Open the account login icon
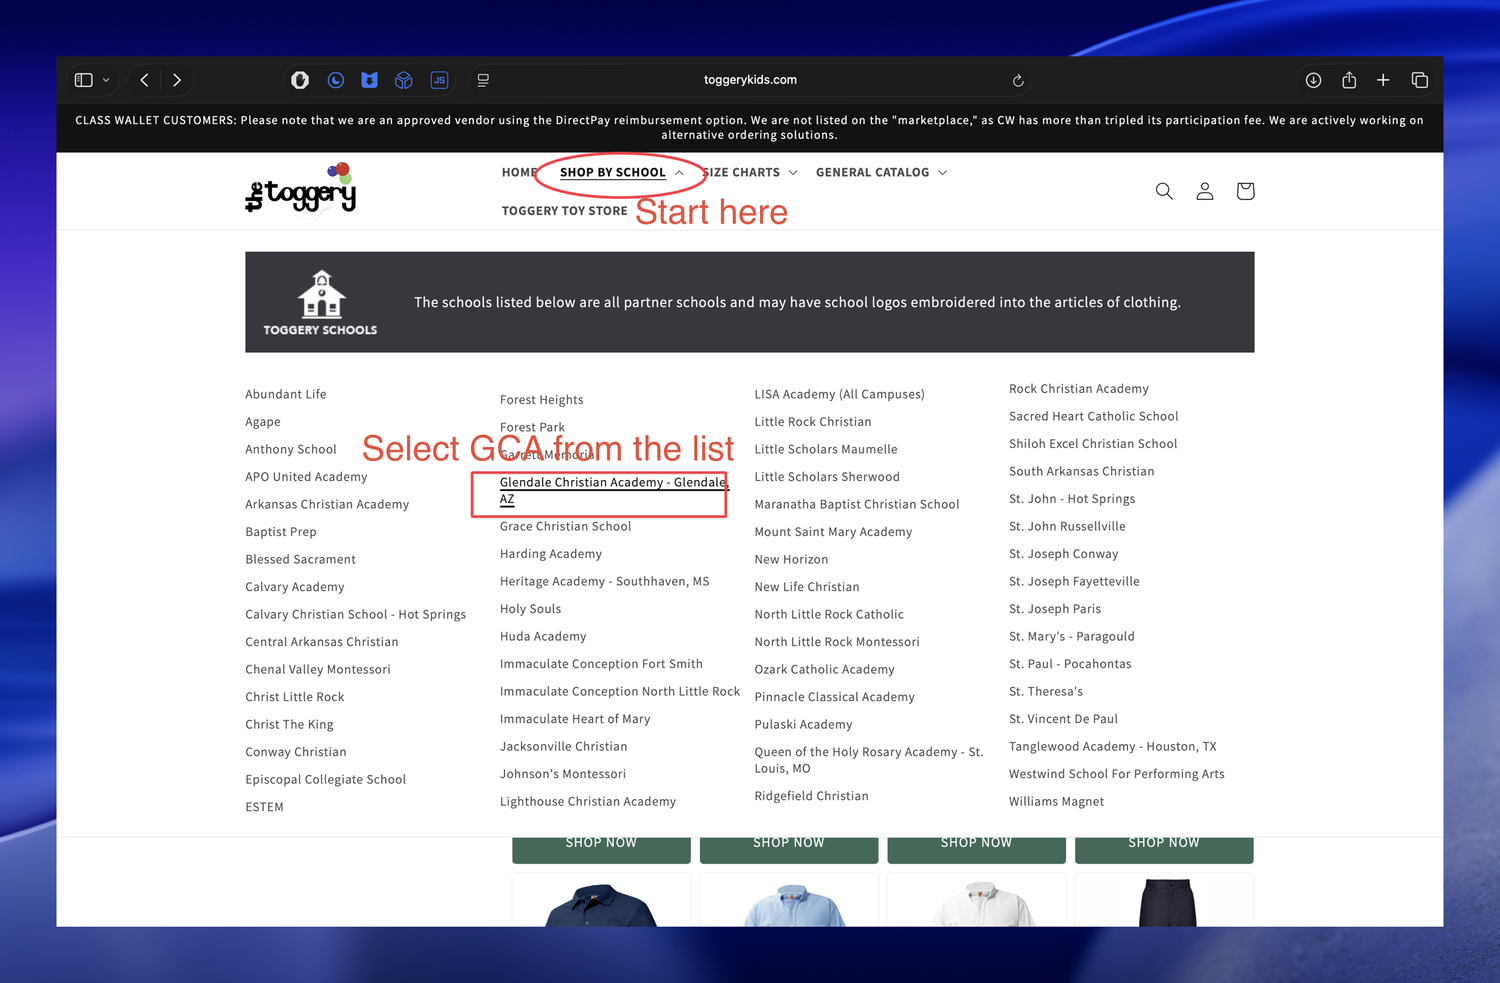Image resolution: width=1500 pixels, height=983 pixels. tap(1205, 191)
